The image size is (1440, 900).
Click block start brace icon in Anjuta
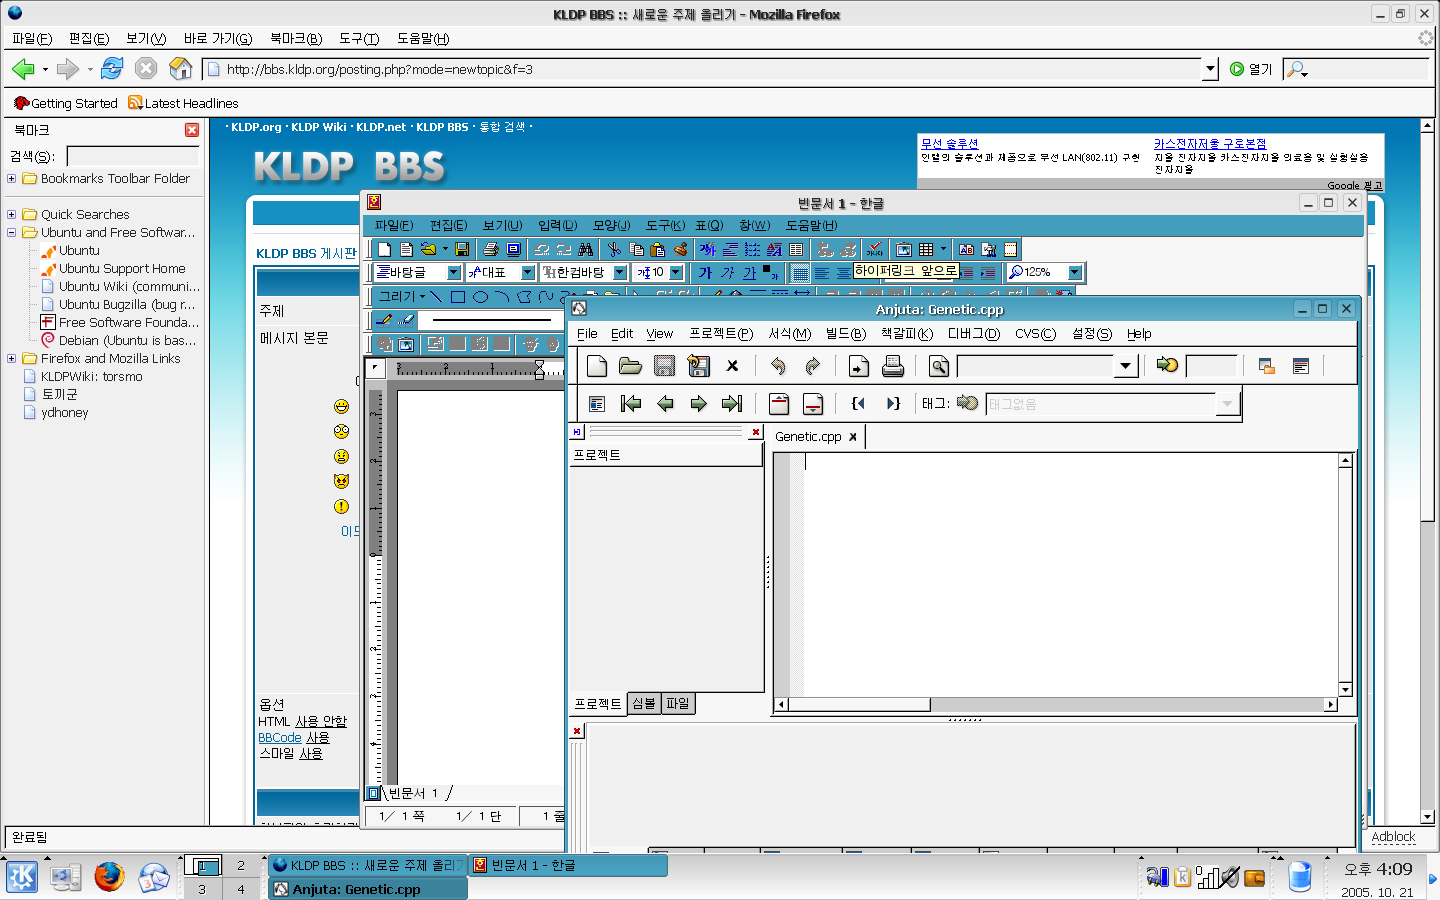[x=858, y=403]
